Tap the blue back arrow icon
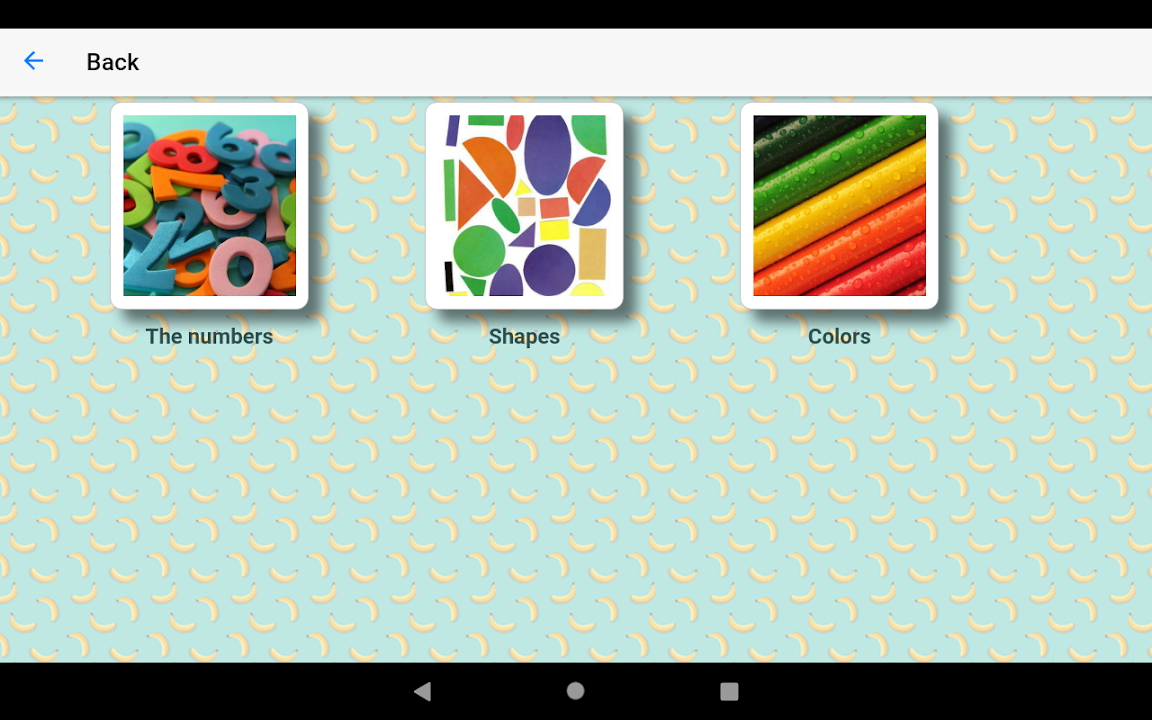 pyautogui.click(x=34, y=61)
